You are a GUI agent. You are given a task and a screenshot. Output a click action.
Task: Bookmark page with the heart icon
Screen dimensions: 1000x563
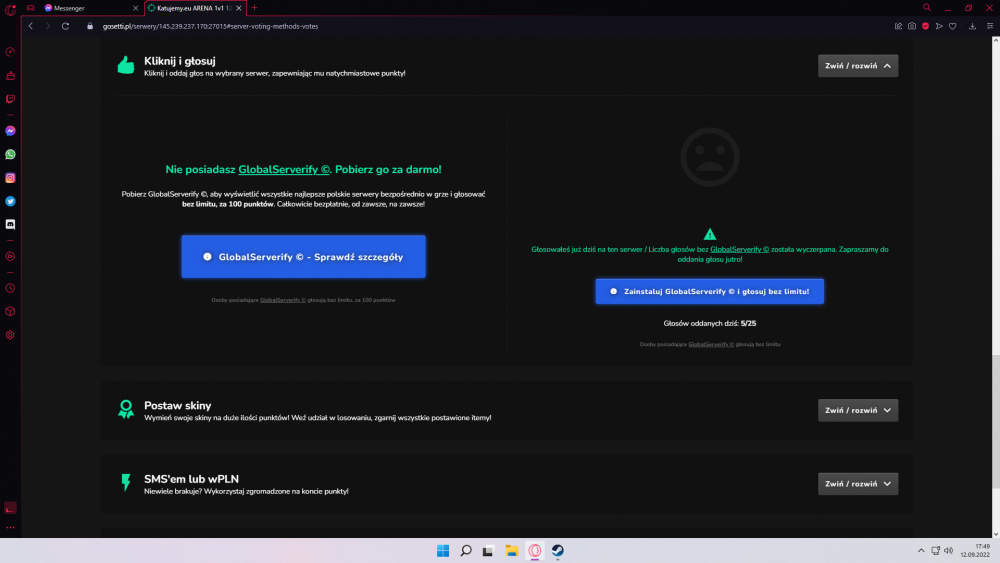[x=953, y=26]
